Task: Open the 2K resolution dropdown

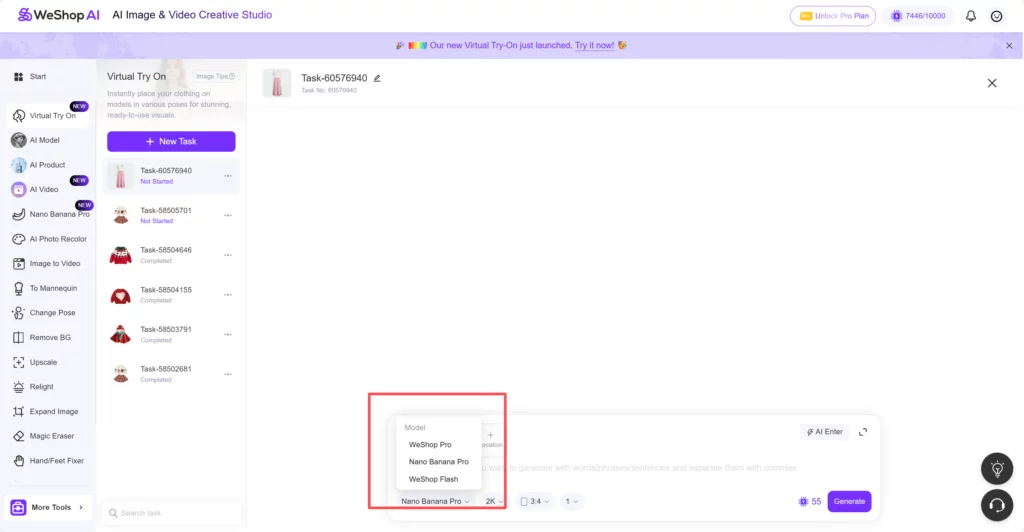Action: click(495, 501)
